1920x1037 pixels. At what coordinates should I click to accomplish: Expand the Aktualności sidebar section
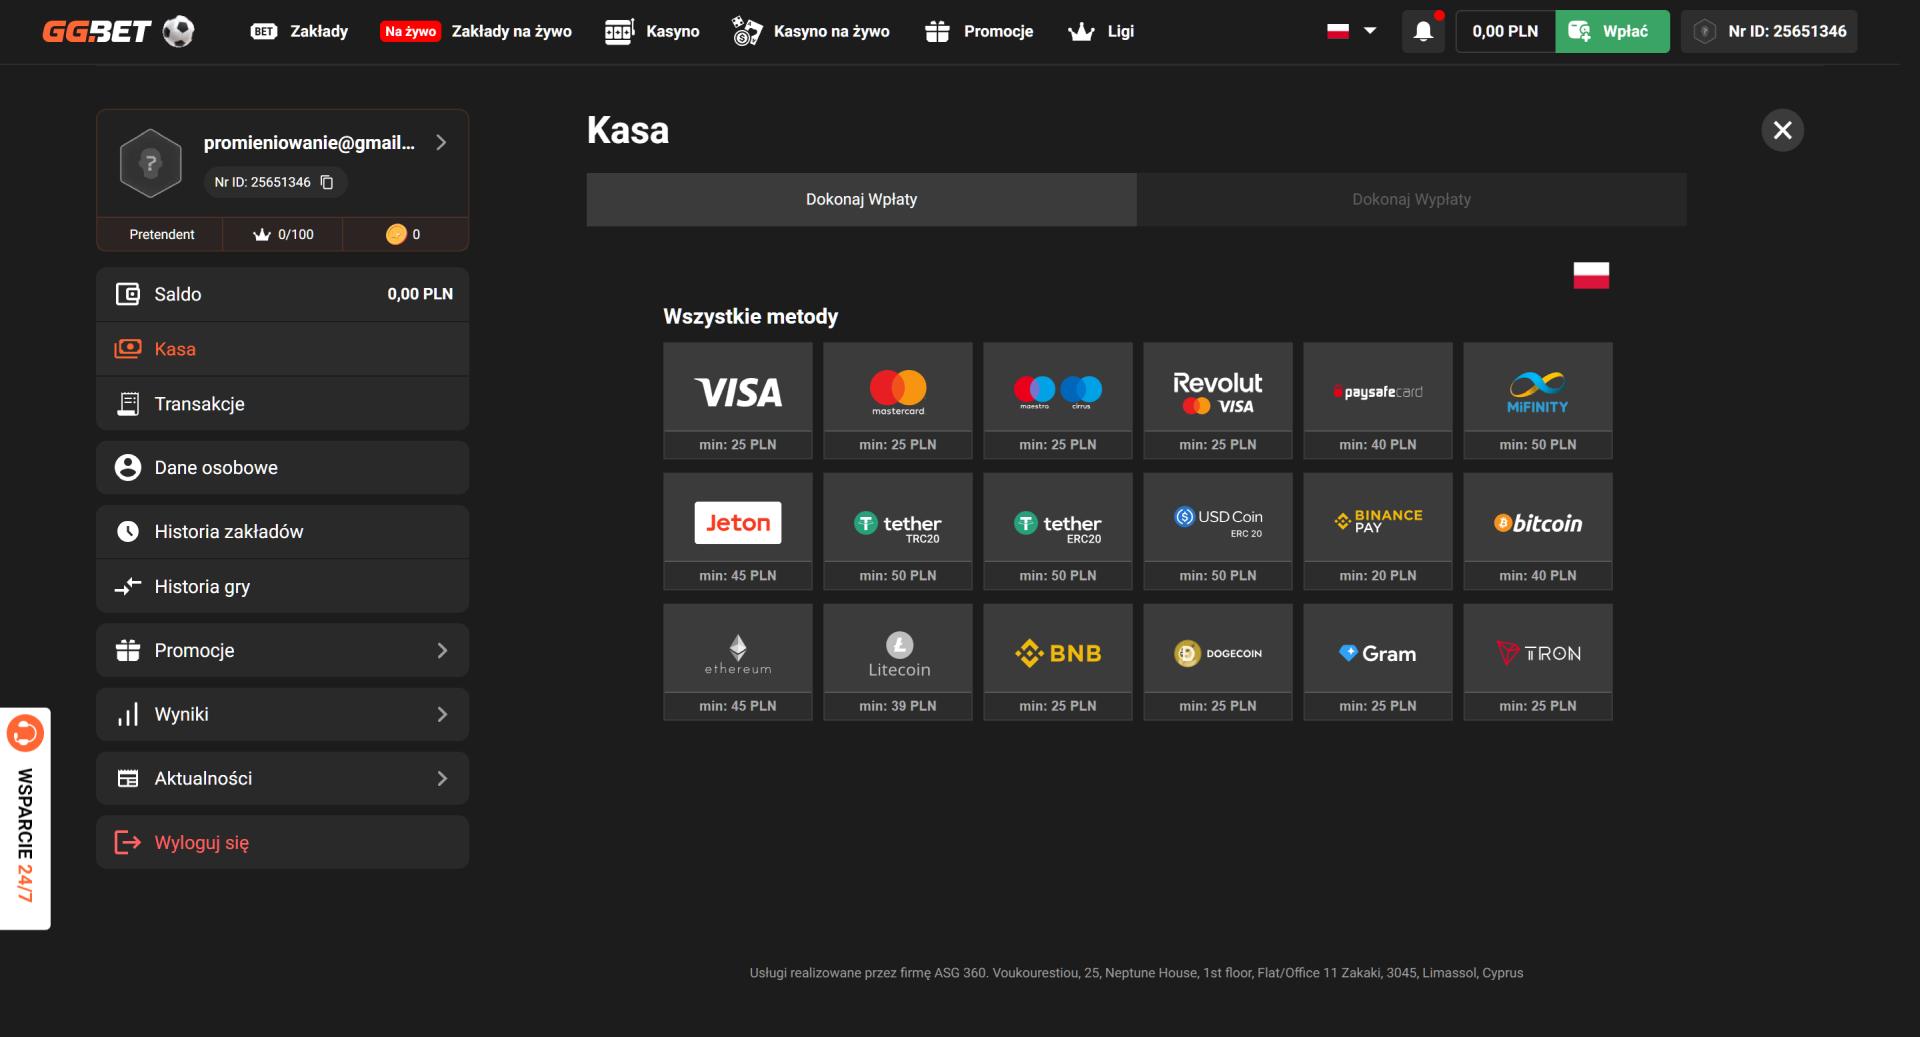(283, 778)
